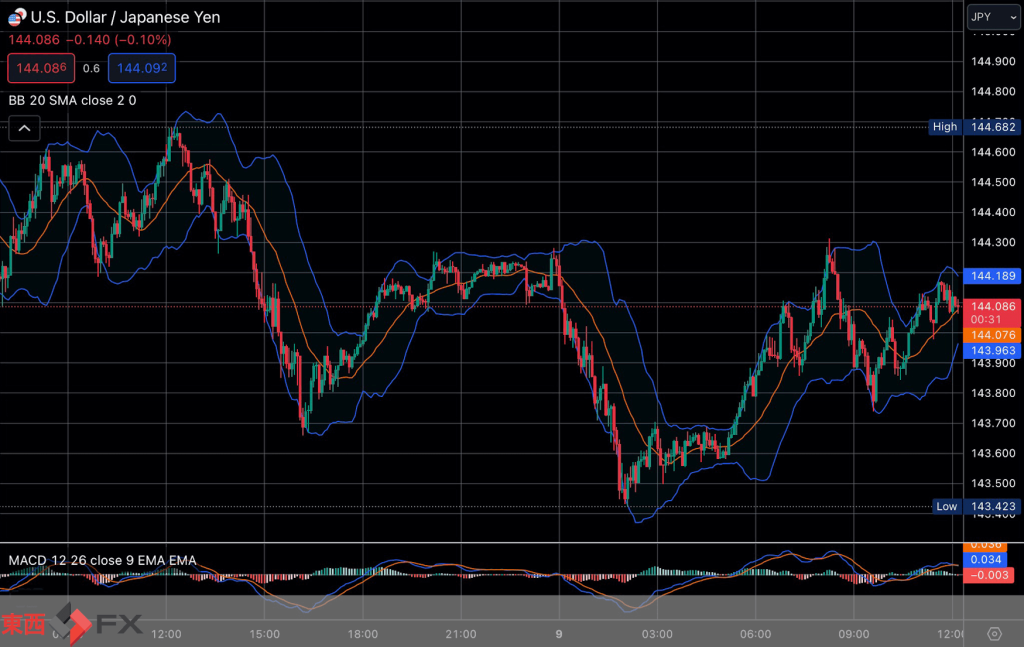Click the red sell price 144.086 button
The width and height of the screenshot is (1024, 647).
[41, 68]
